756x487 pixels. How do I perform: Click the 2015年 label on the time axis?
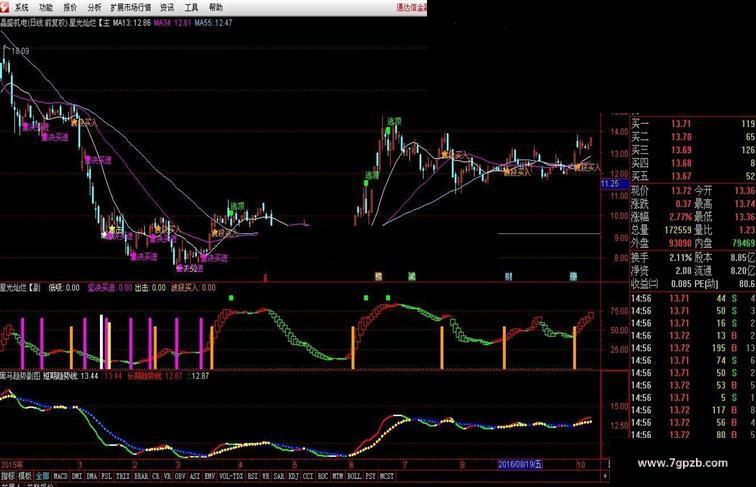click(x=12, y=465)
